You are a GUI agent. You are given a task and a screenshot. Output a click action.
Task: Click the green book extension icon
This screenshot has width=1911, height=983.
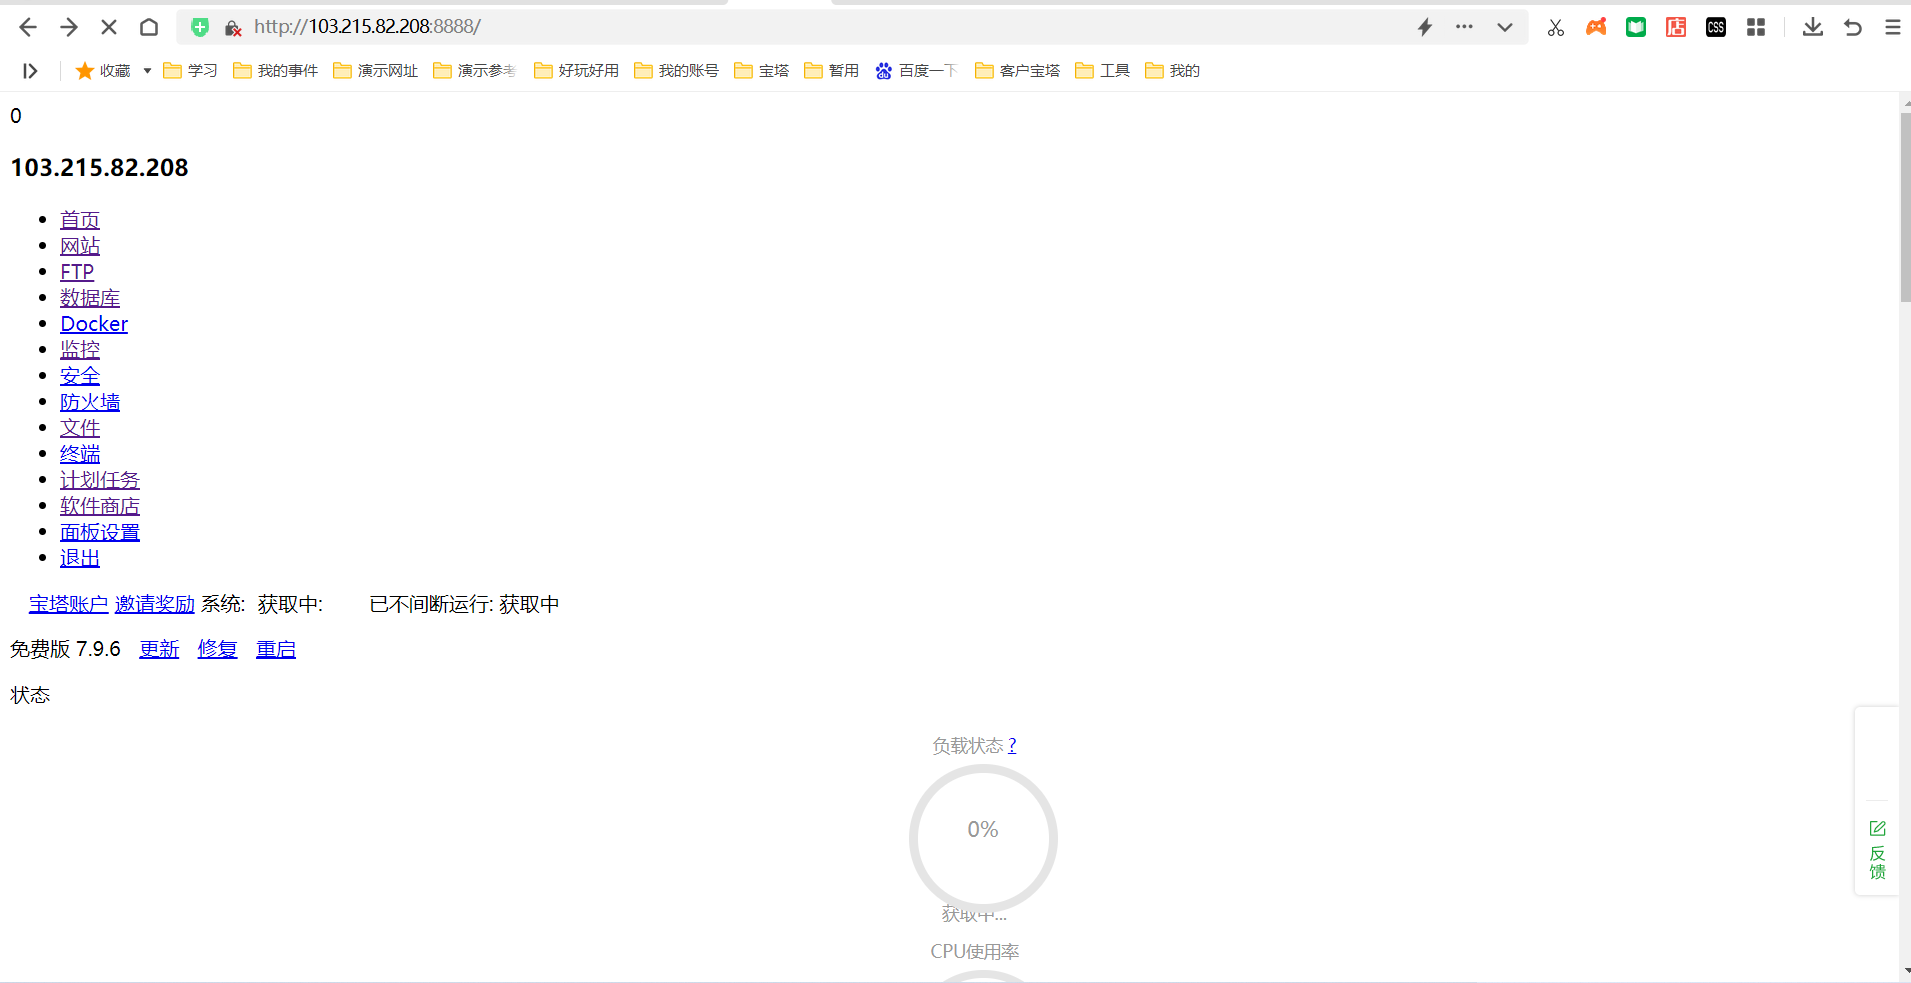pyautogui.click(x=1636, y=27)
